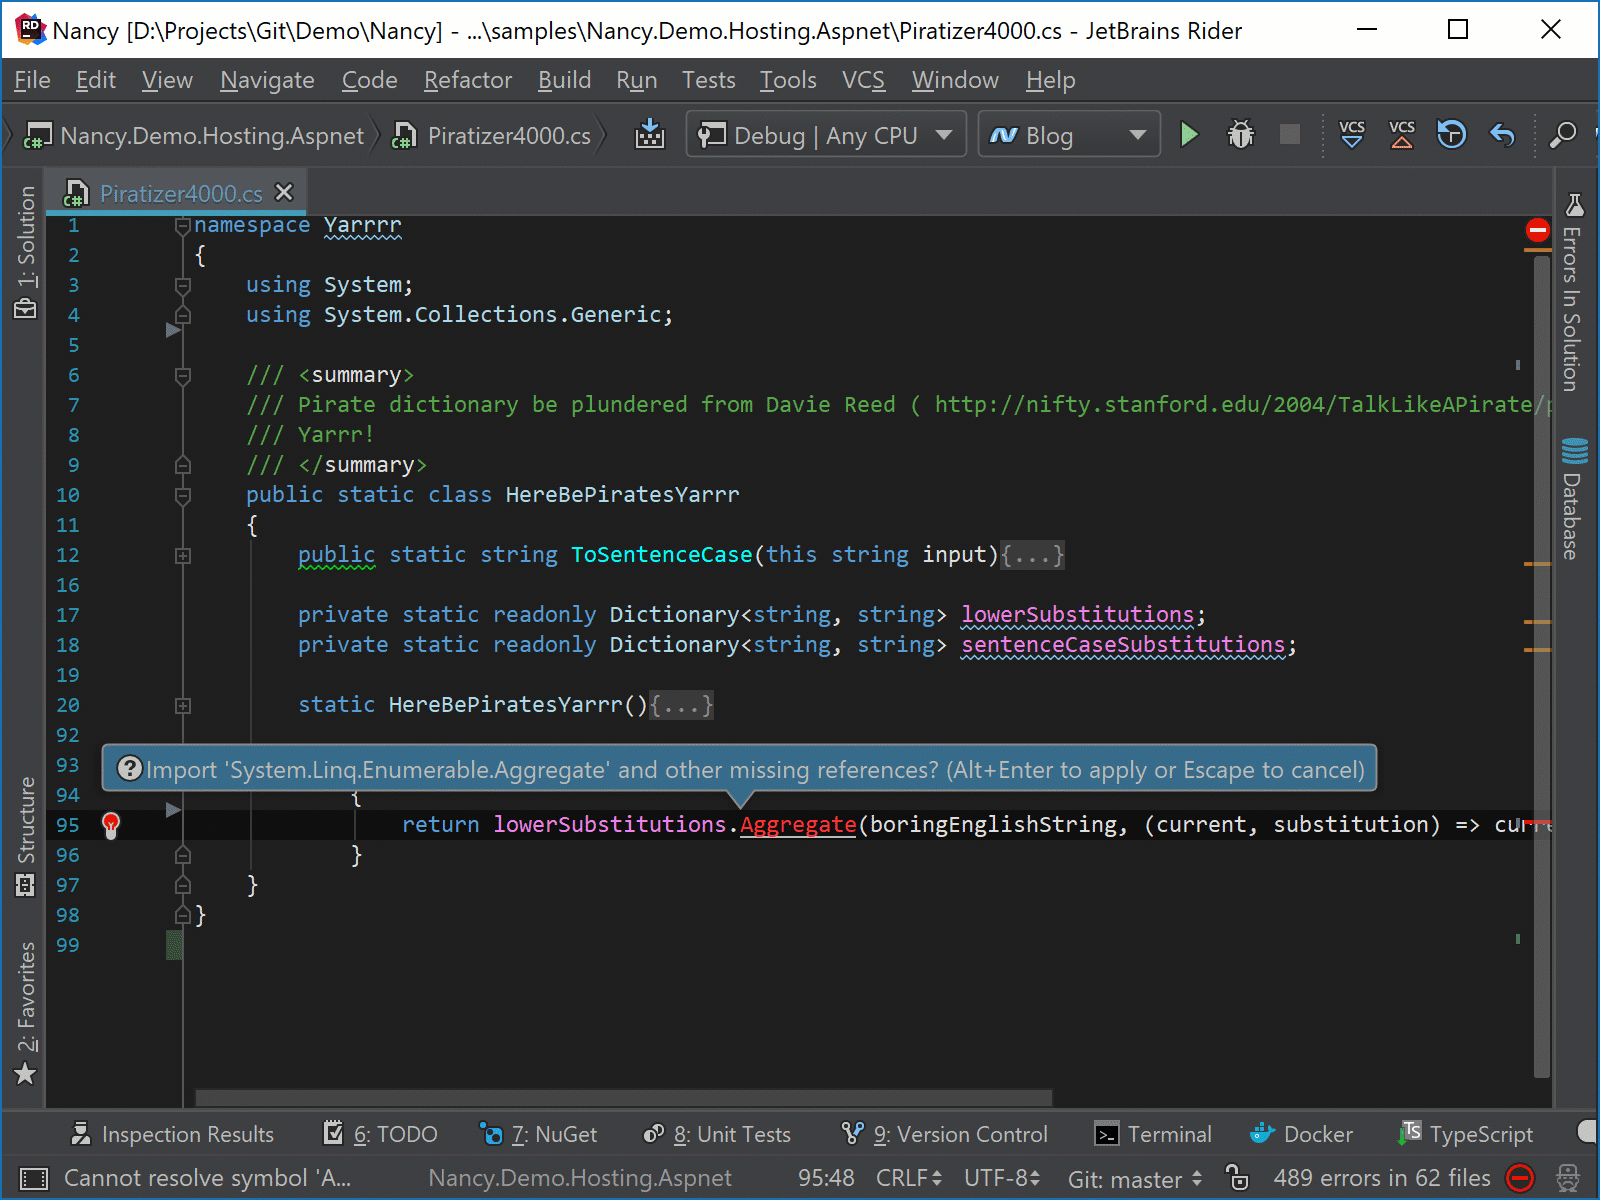1600x1200 pixels.
Task: Open the Refactor menu
Action: 467,80
